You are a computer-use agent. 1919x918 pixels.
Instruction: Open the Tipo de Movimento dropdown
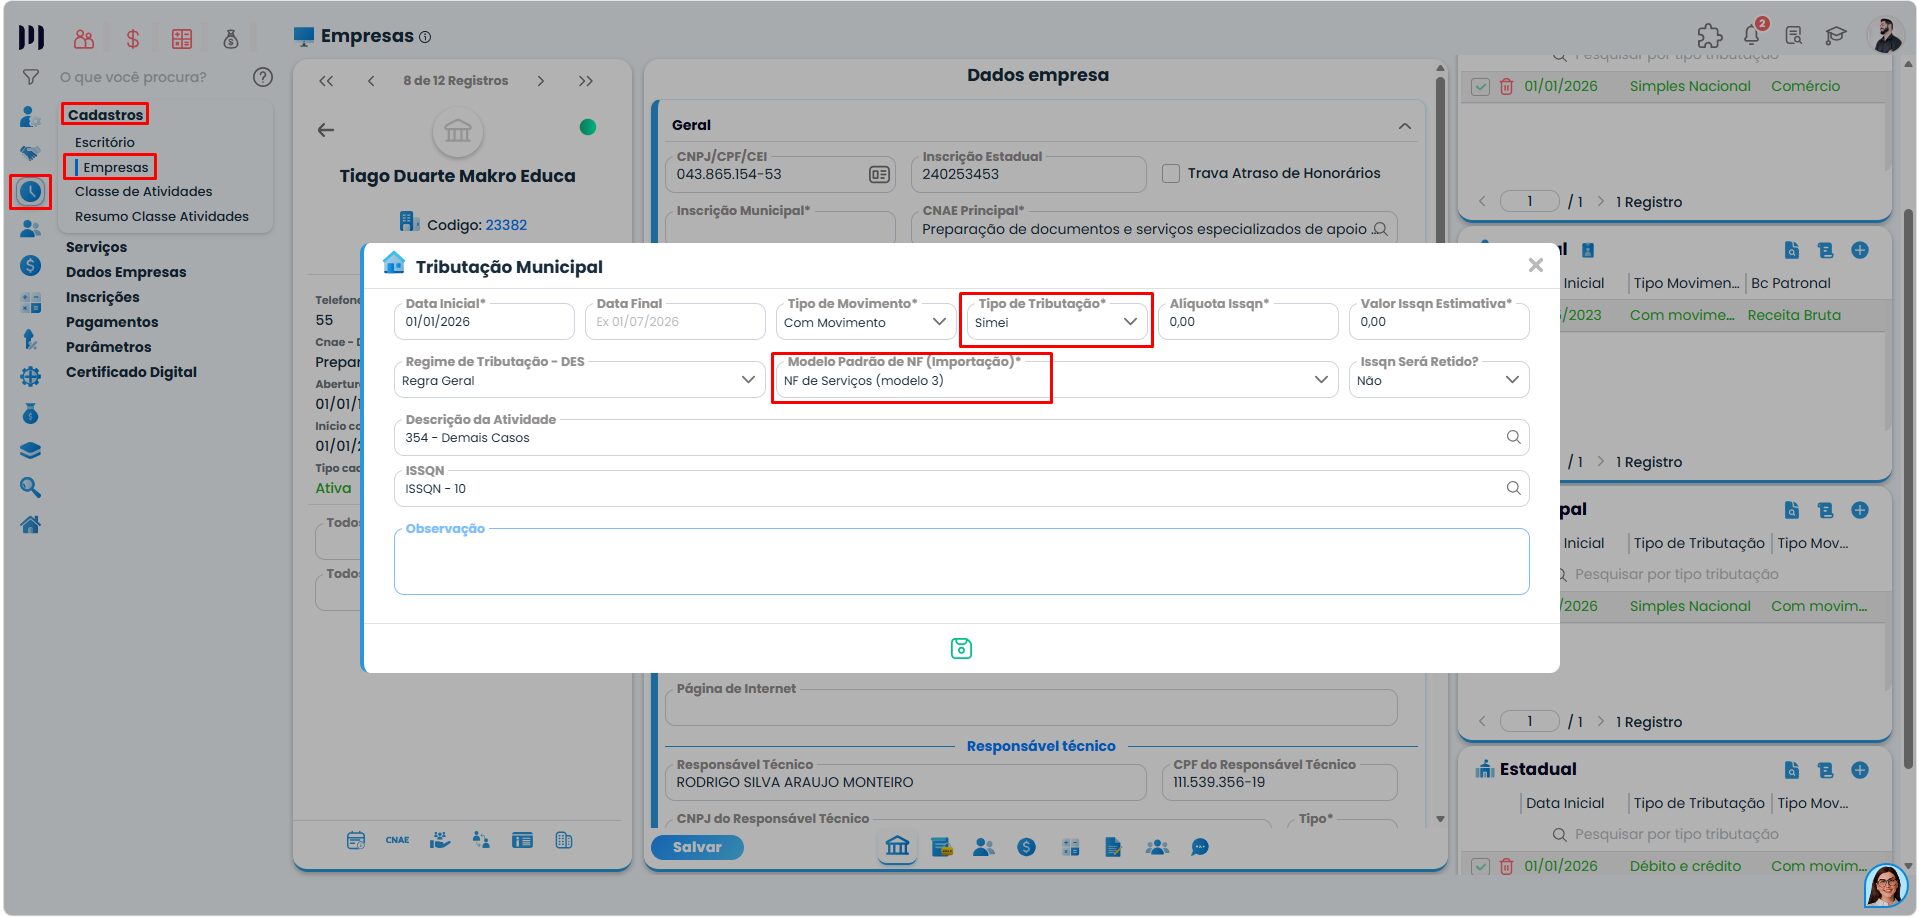click(x=866, y=322)
